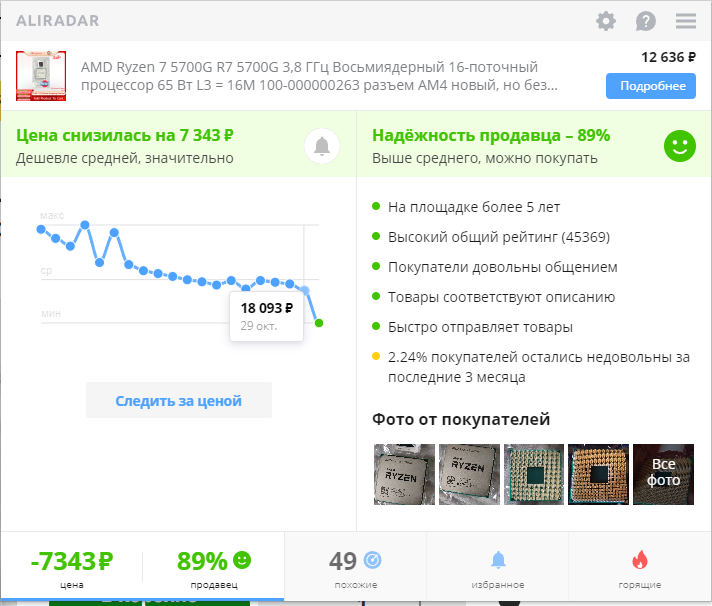Click the favorites bell icon
The height and width of the screenshot is (606, 712).
[498, 560]
